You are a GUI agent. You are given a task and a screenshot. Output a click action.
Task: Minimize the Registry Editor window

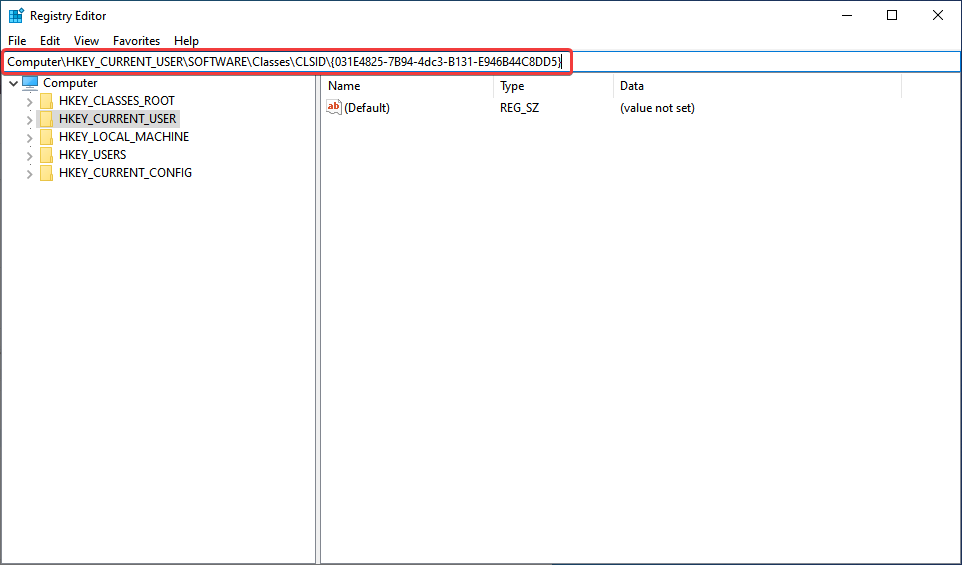847,15
